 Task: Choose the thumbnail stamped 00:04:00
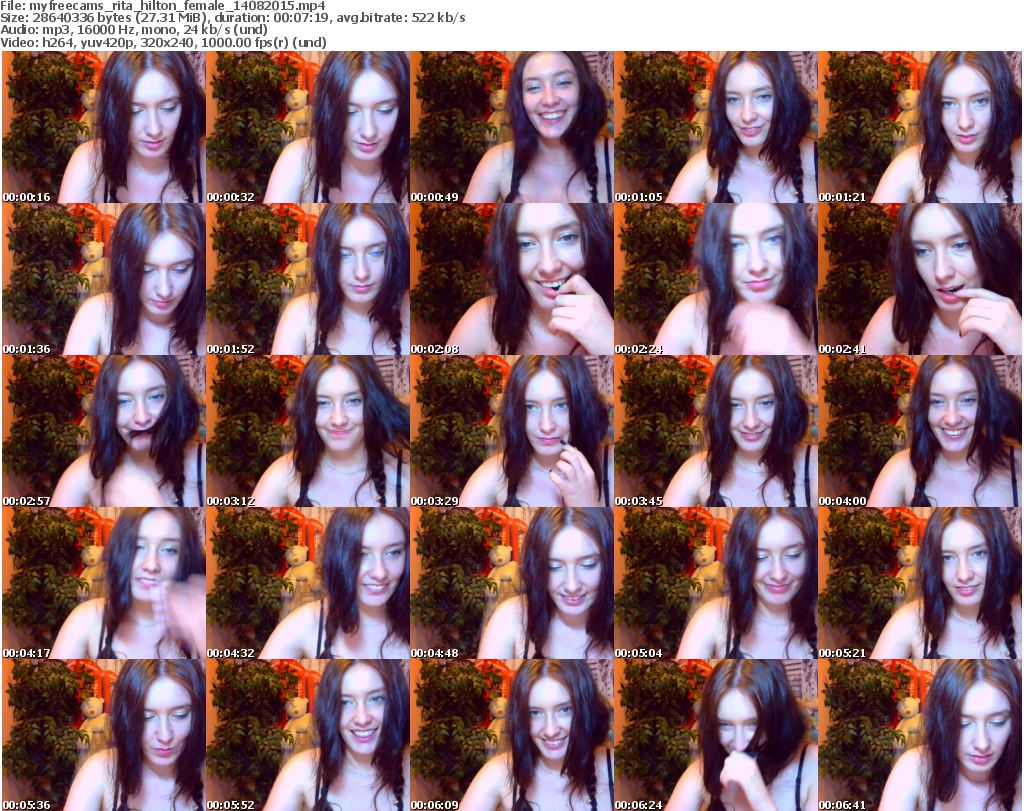tap(920, 432)
